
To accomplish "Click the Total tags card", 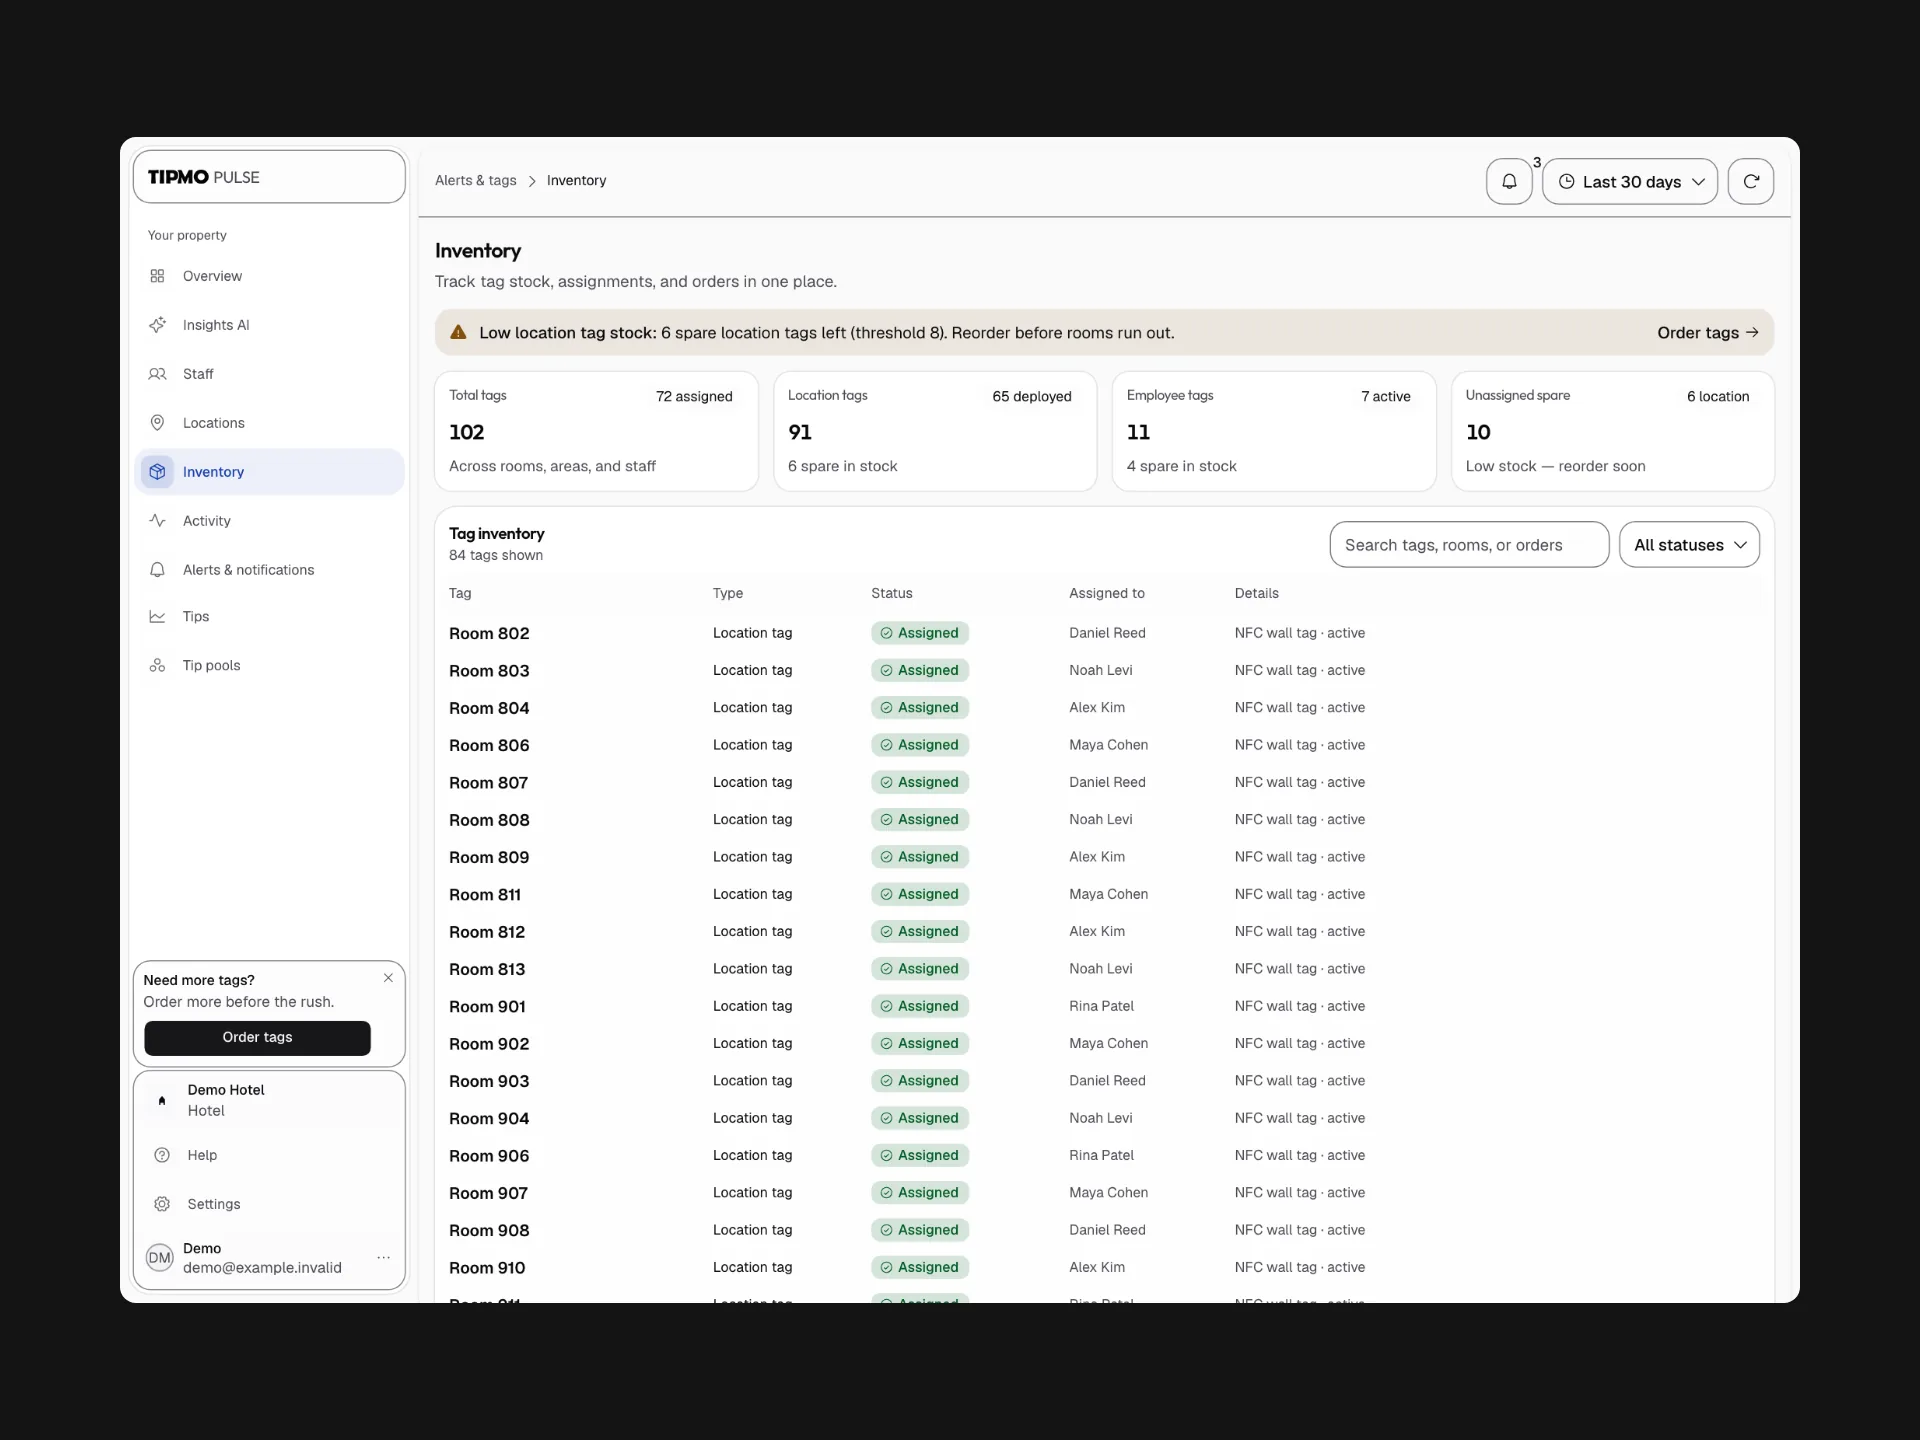I will [x=596, y=432].
